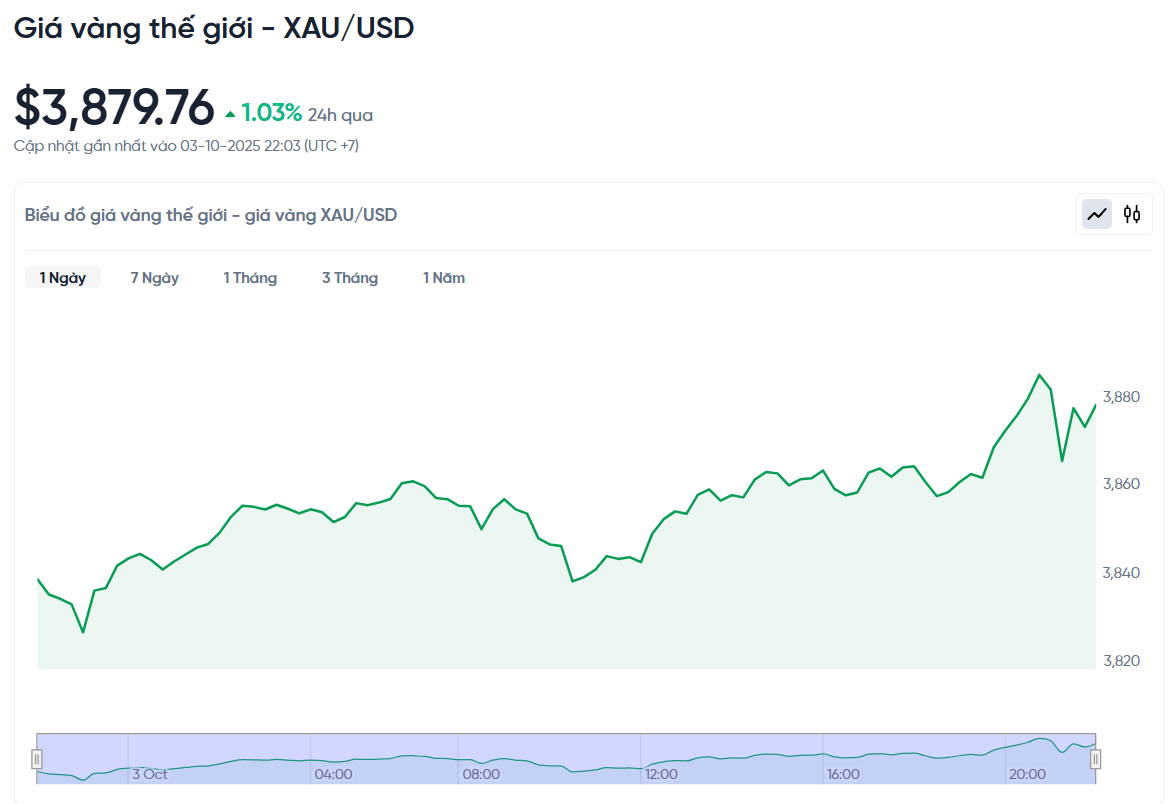Click the $3,879.76 gold price
Image resolution: width=1168 pixels, height=804 pixels.
pyautogui.click(x=115, y=108)
